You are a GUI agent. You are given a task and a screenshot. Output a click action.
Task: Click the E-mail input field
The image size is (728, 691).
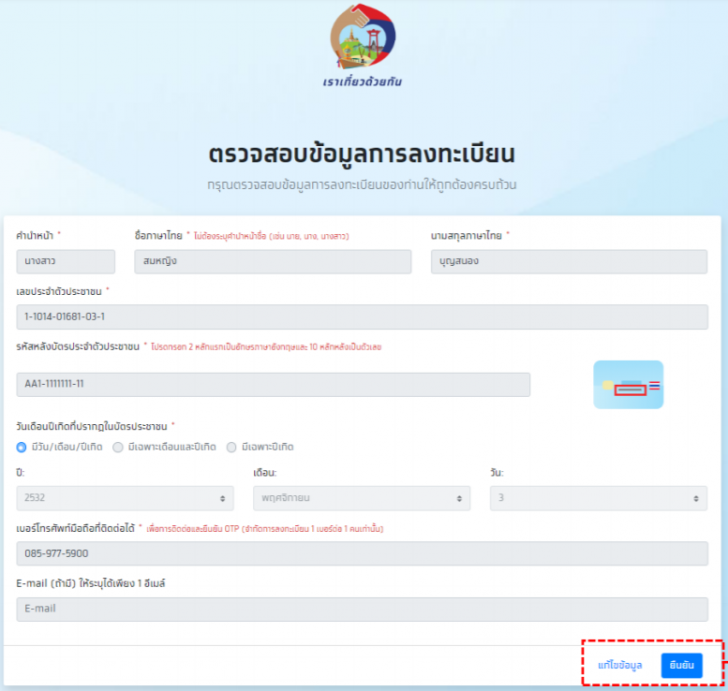(362, 609)
